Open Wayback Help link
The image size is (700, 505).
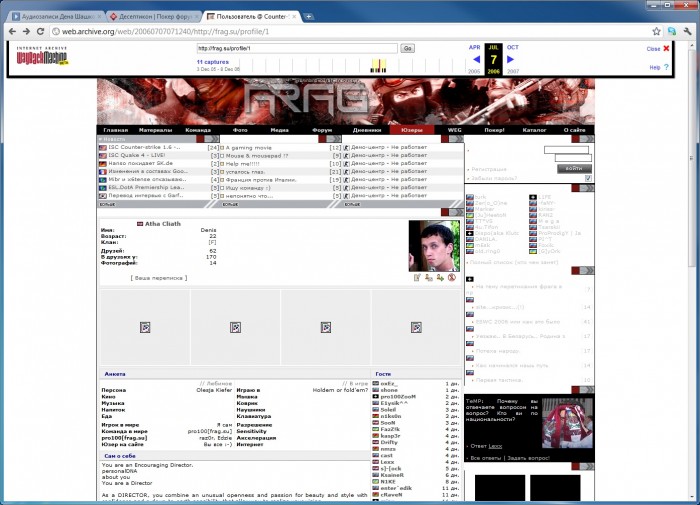(x=654, y=67)
